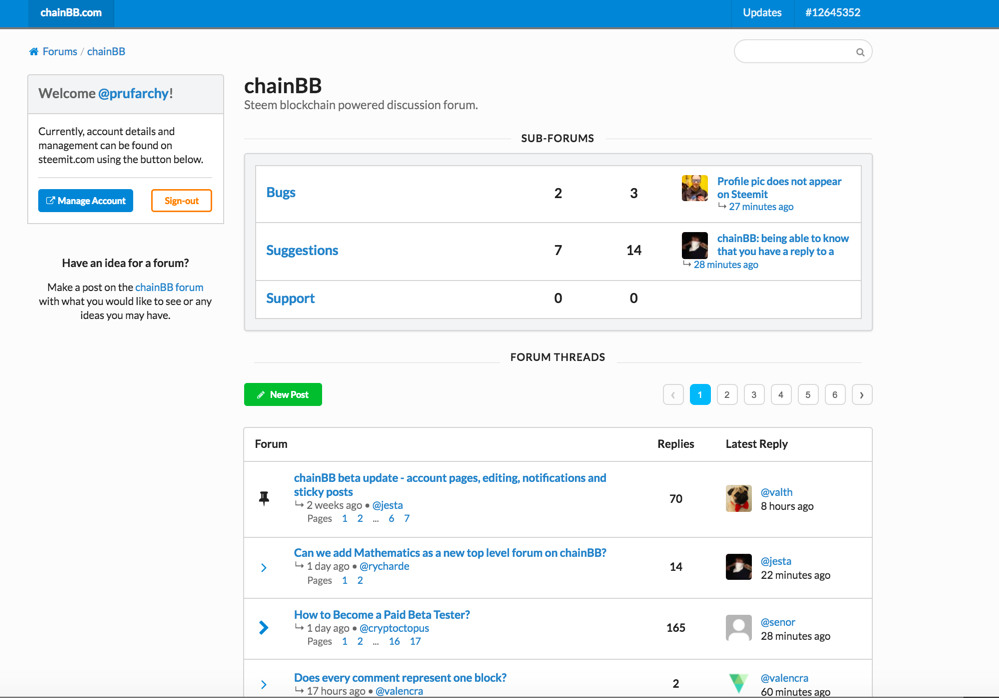Open the chainBB forum link in sidebar
This screenshot has height=698, width=999.
(169, 287)
